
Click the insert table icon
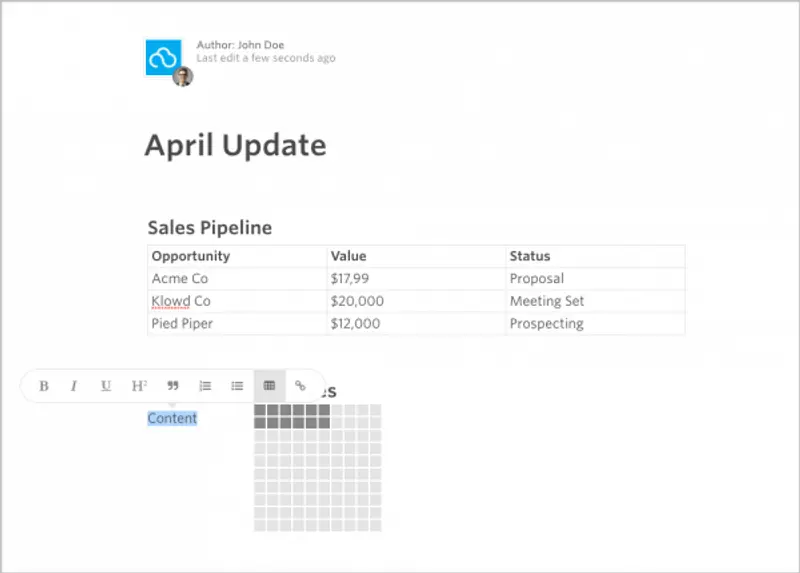click(269, 386)
